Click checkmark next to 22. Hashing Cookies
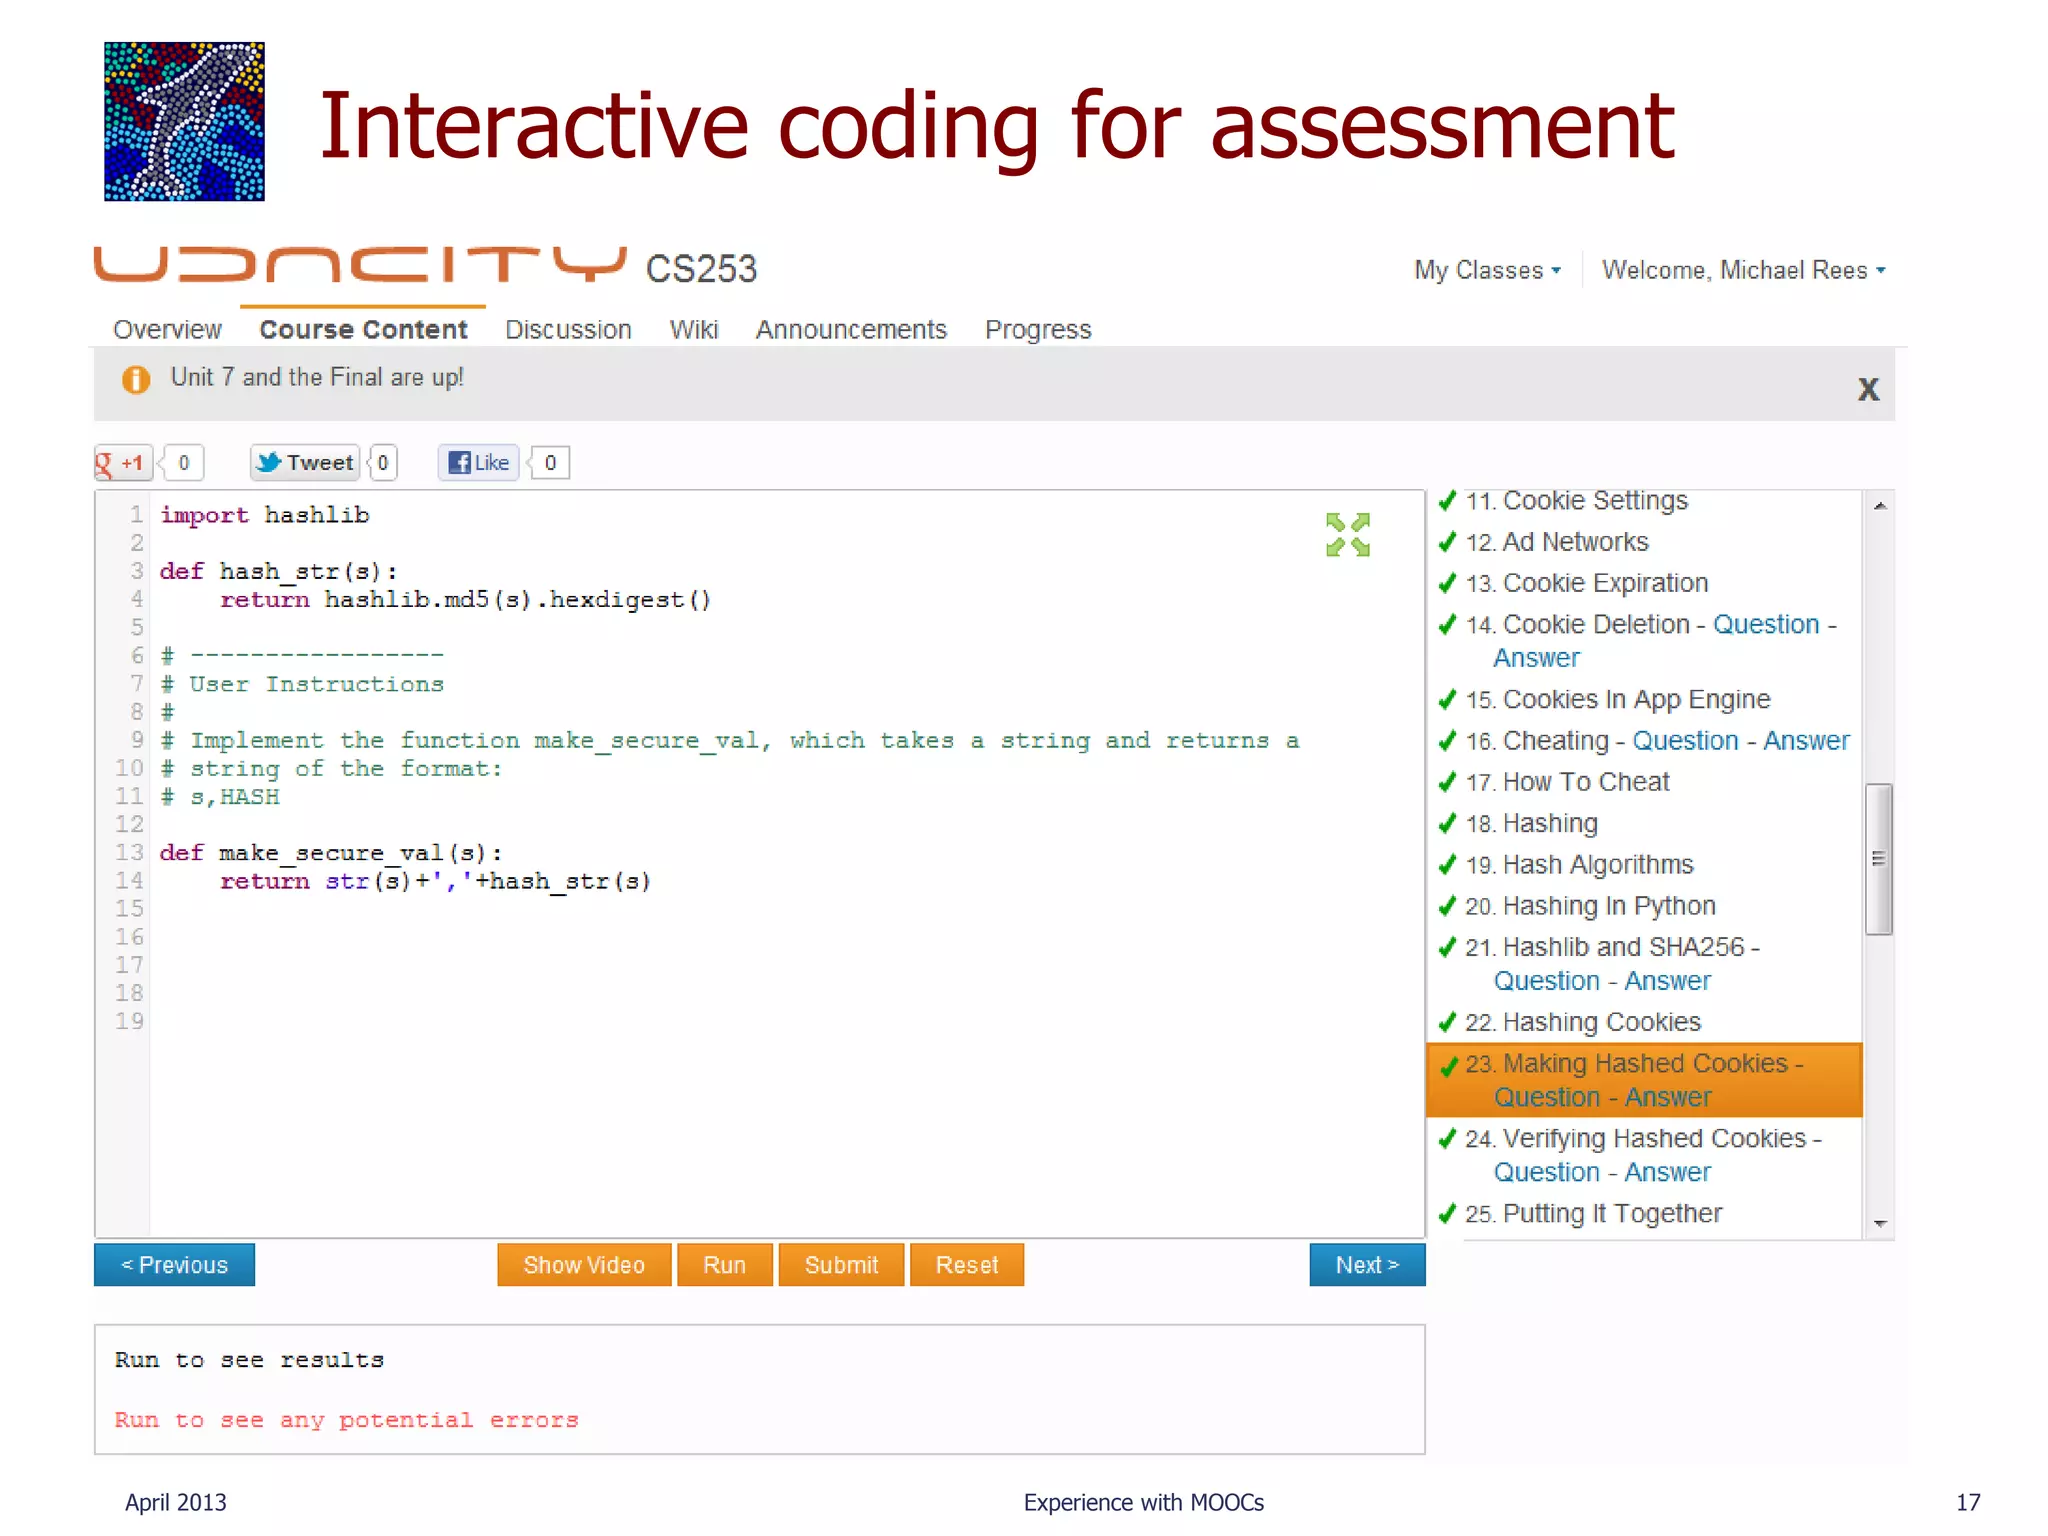 point(1447,1022)
